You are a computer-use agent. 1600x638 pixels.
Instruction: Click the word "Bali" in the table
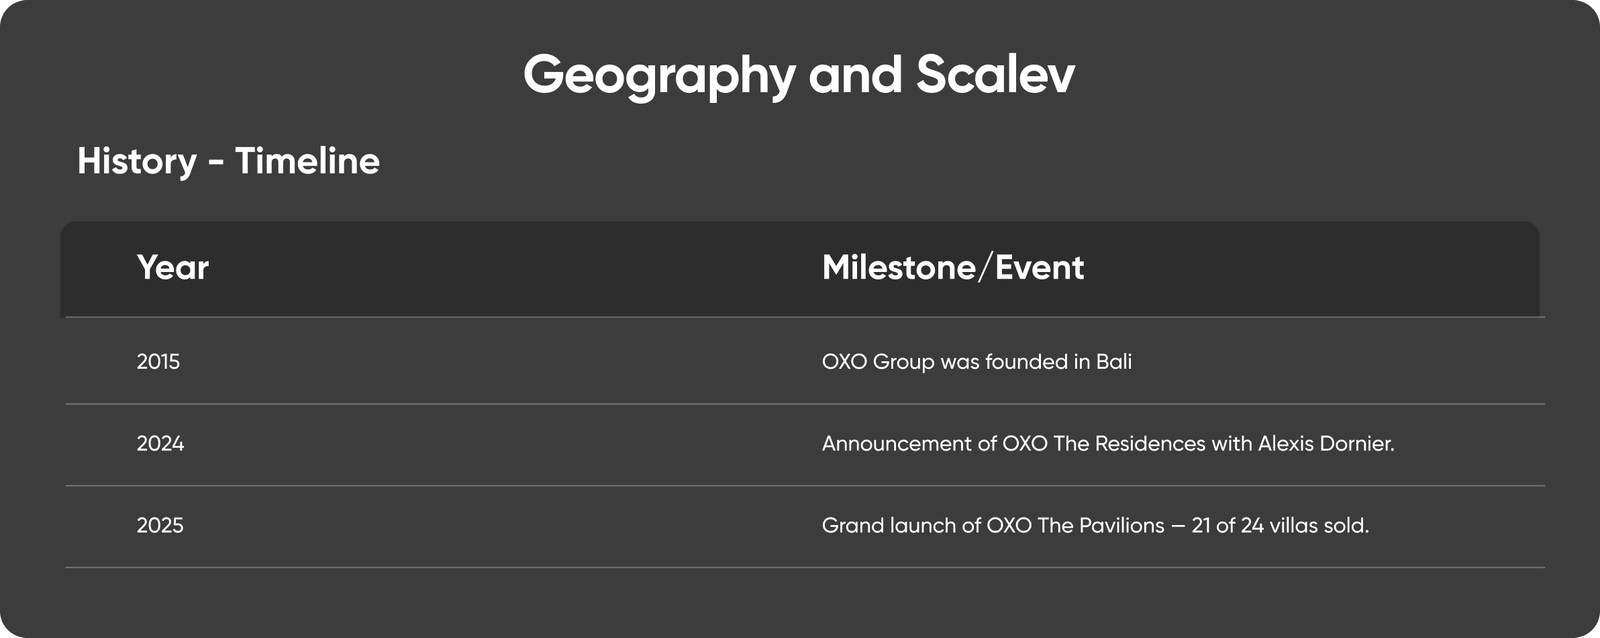[x=1113, y=362]
